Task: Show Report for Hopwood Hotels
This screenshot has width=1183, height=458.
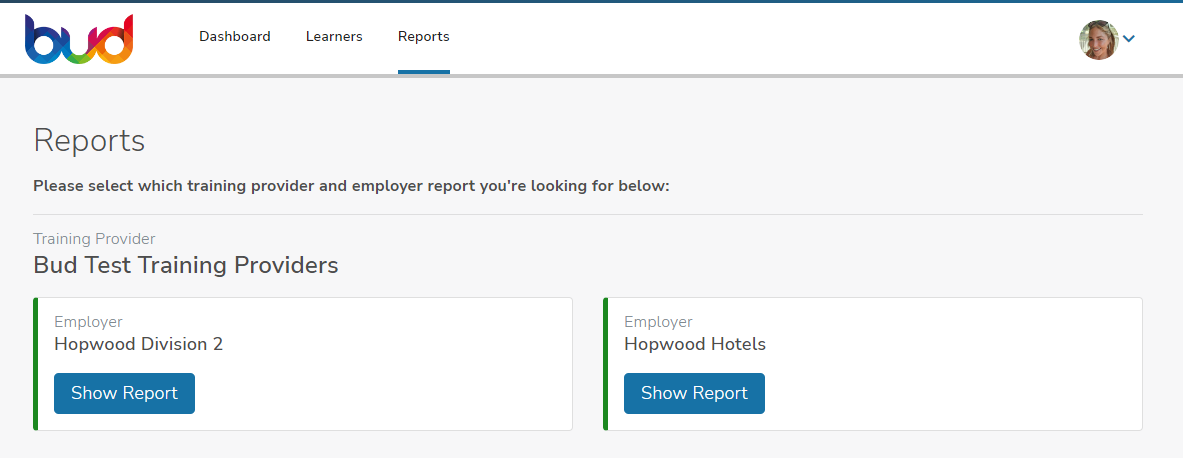Action: click(694, 393)
